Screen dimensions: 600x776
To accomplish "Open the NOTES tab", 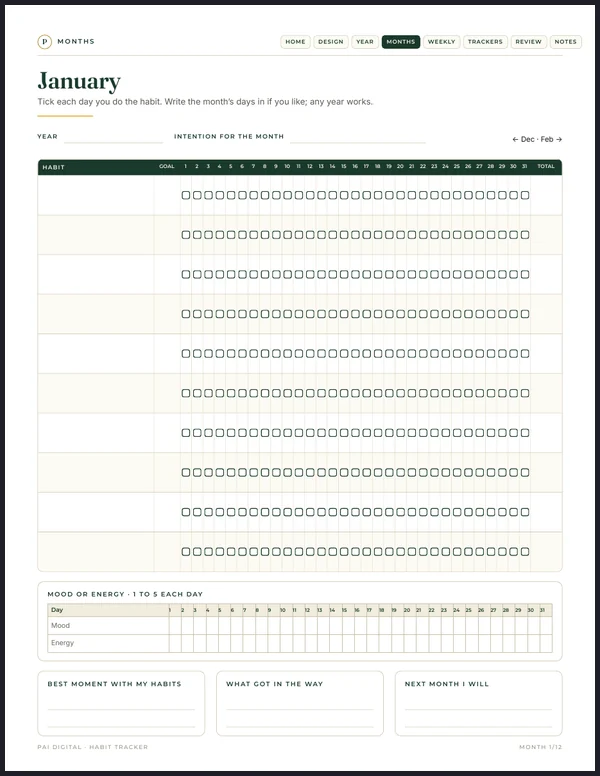I will coord(565,42).
